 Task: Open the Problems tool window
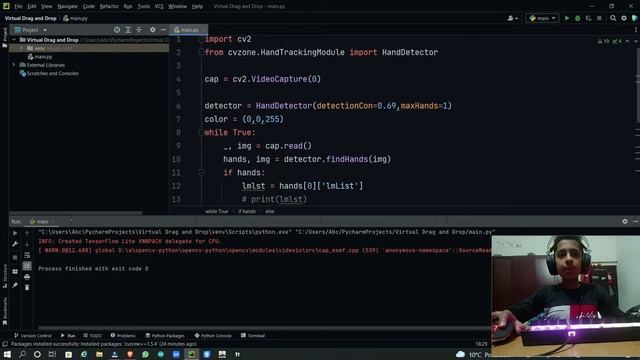coord(123,336)
